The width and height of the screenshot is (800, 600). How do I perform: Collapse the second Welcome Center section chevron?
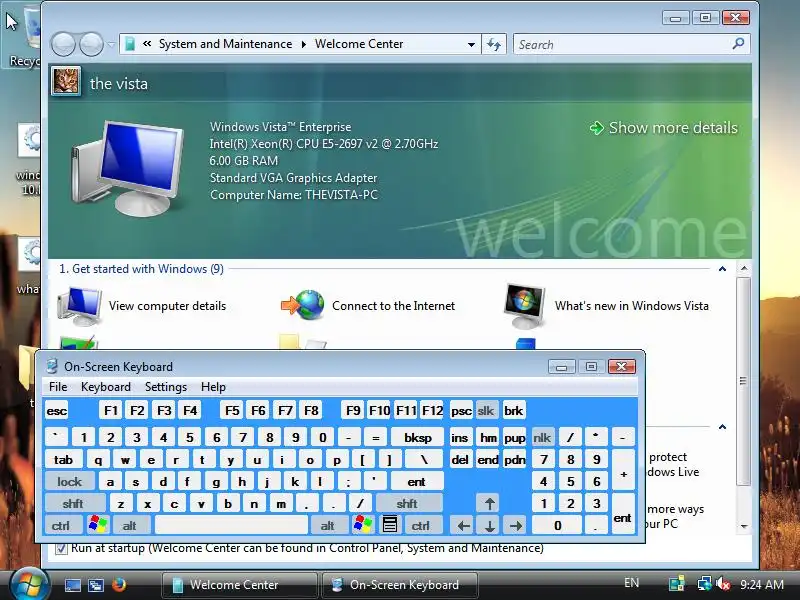tap(722, 427)
